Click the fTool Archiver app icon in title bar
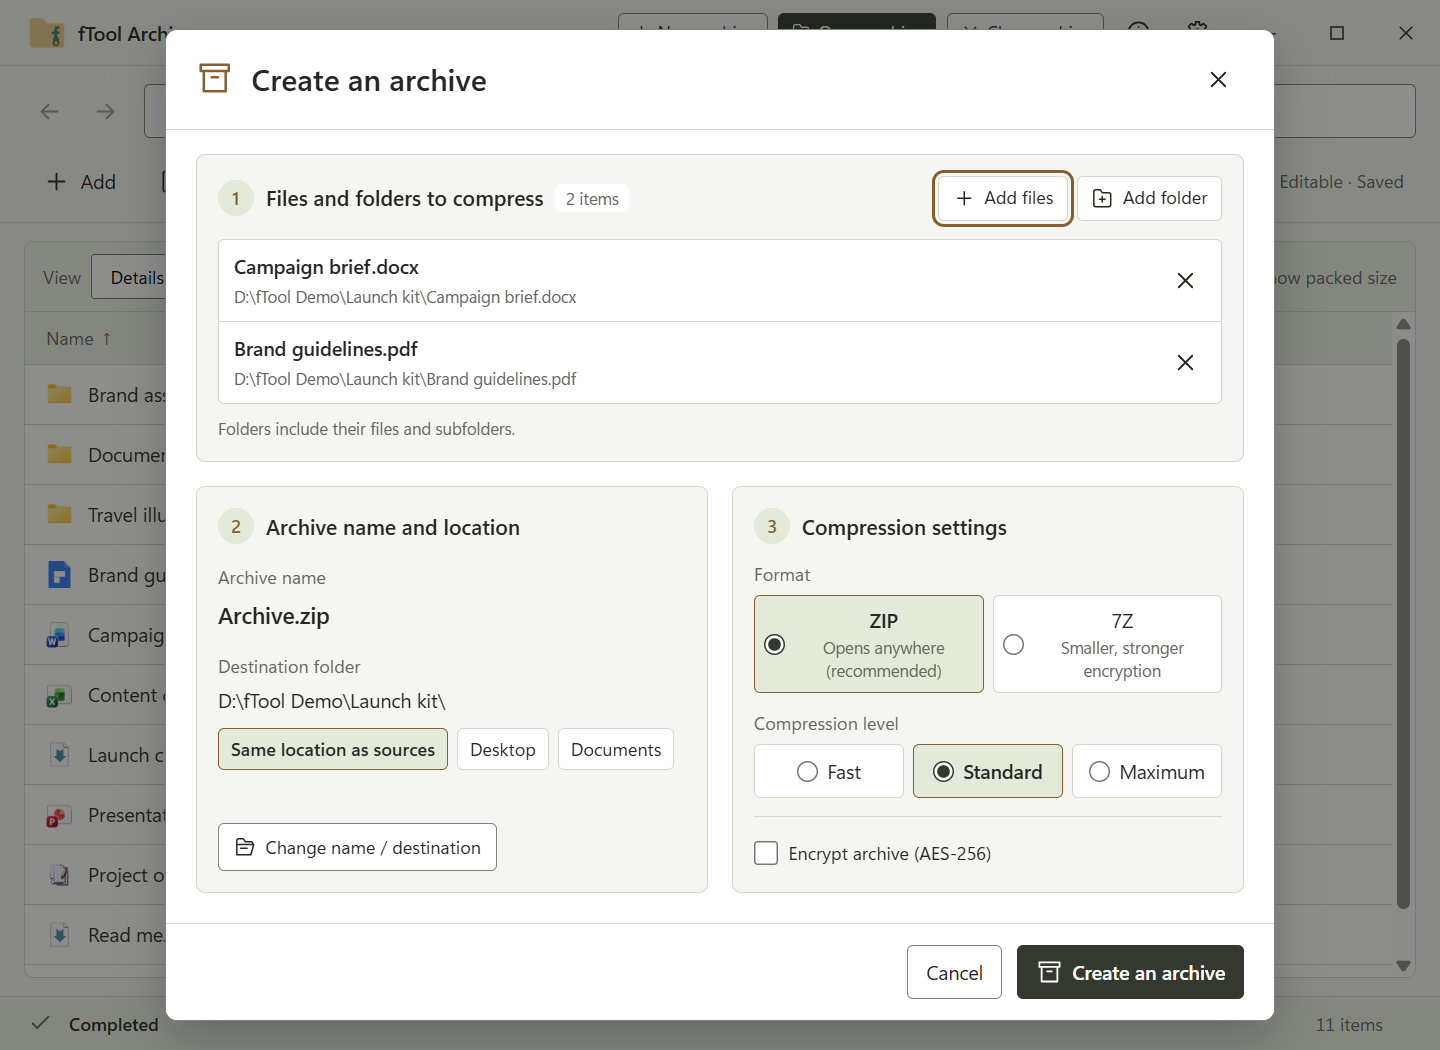Screen dimensions: 1440x1050 click(46, 33)
